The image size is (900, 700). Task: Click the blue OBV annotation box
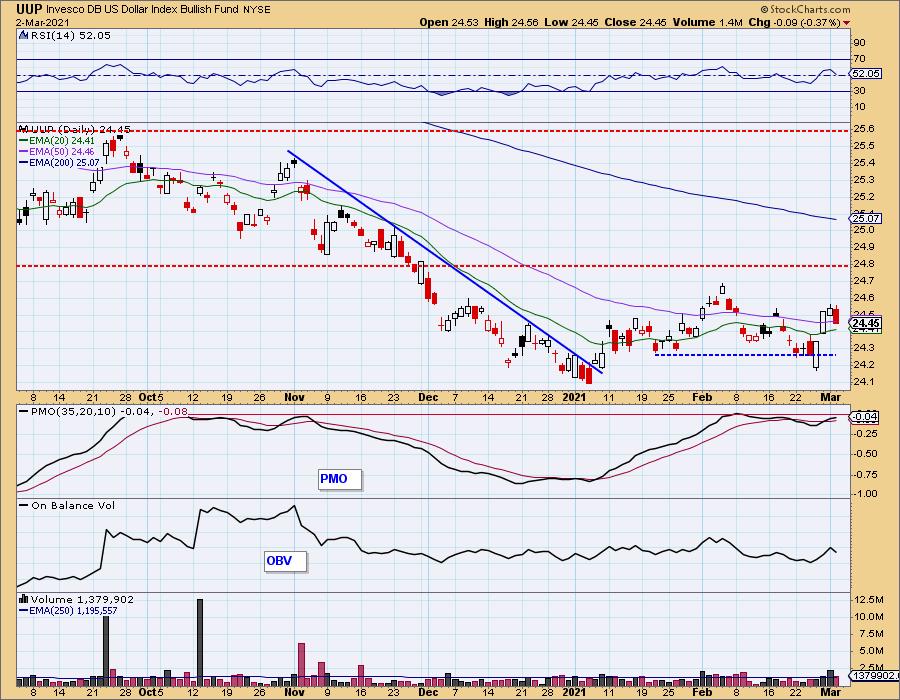[x=286, y=561]
